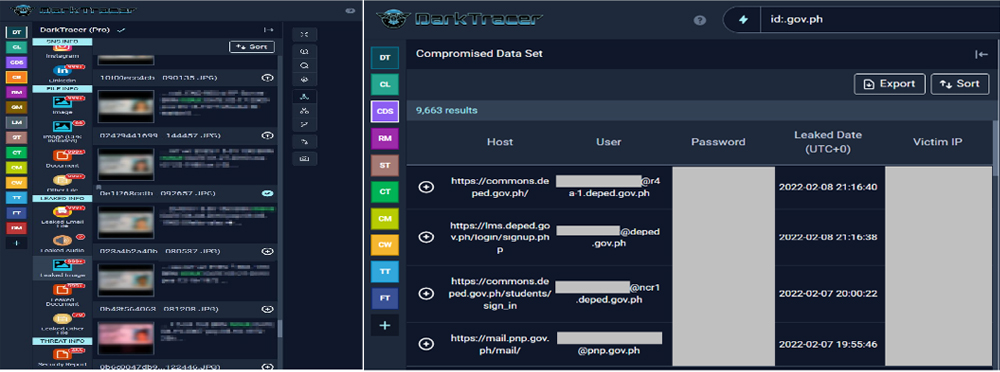1000x372 pixels.
Task: Switch to DT tab in right window
Action: pyautogui.click(x=385, y=57)
